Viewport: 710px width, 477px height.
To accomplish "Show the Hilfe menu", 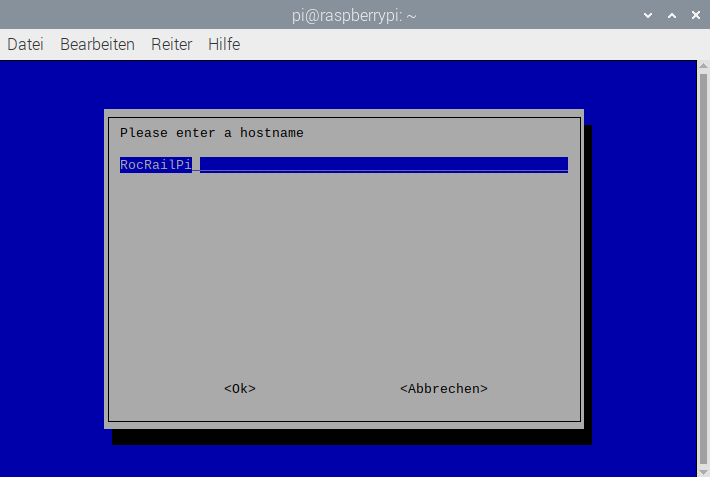I will point(224,45).
